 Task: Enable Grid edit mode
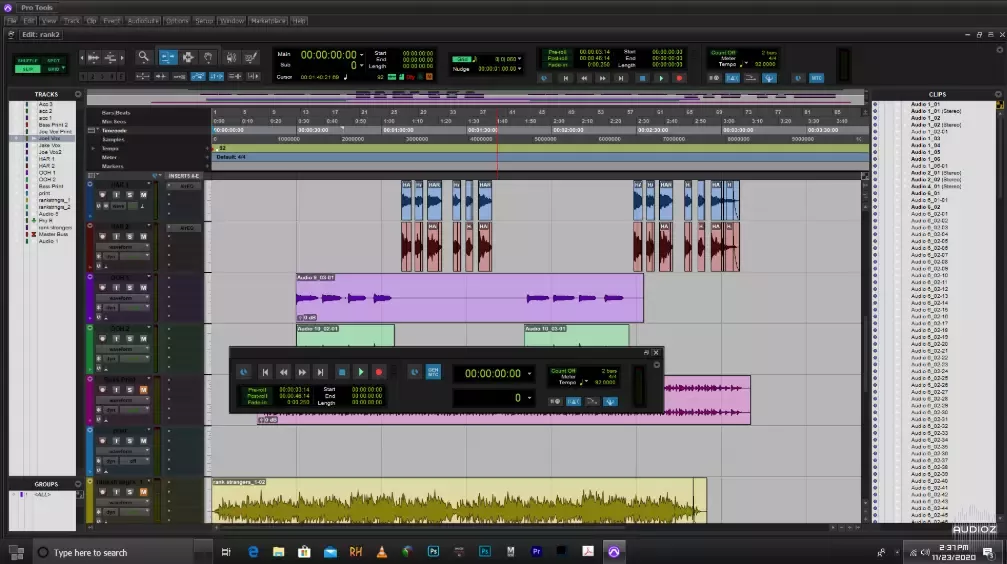[x=54, y=69]
